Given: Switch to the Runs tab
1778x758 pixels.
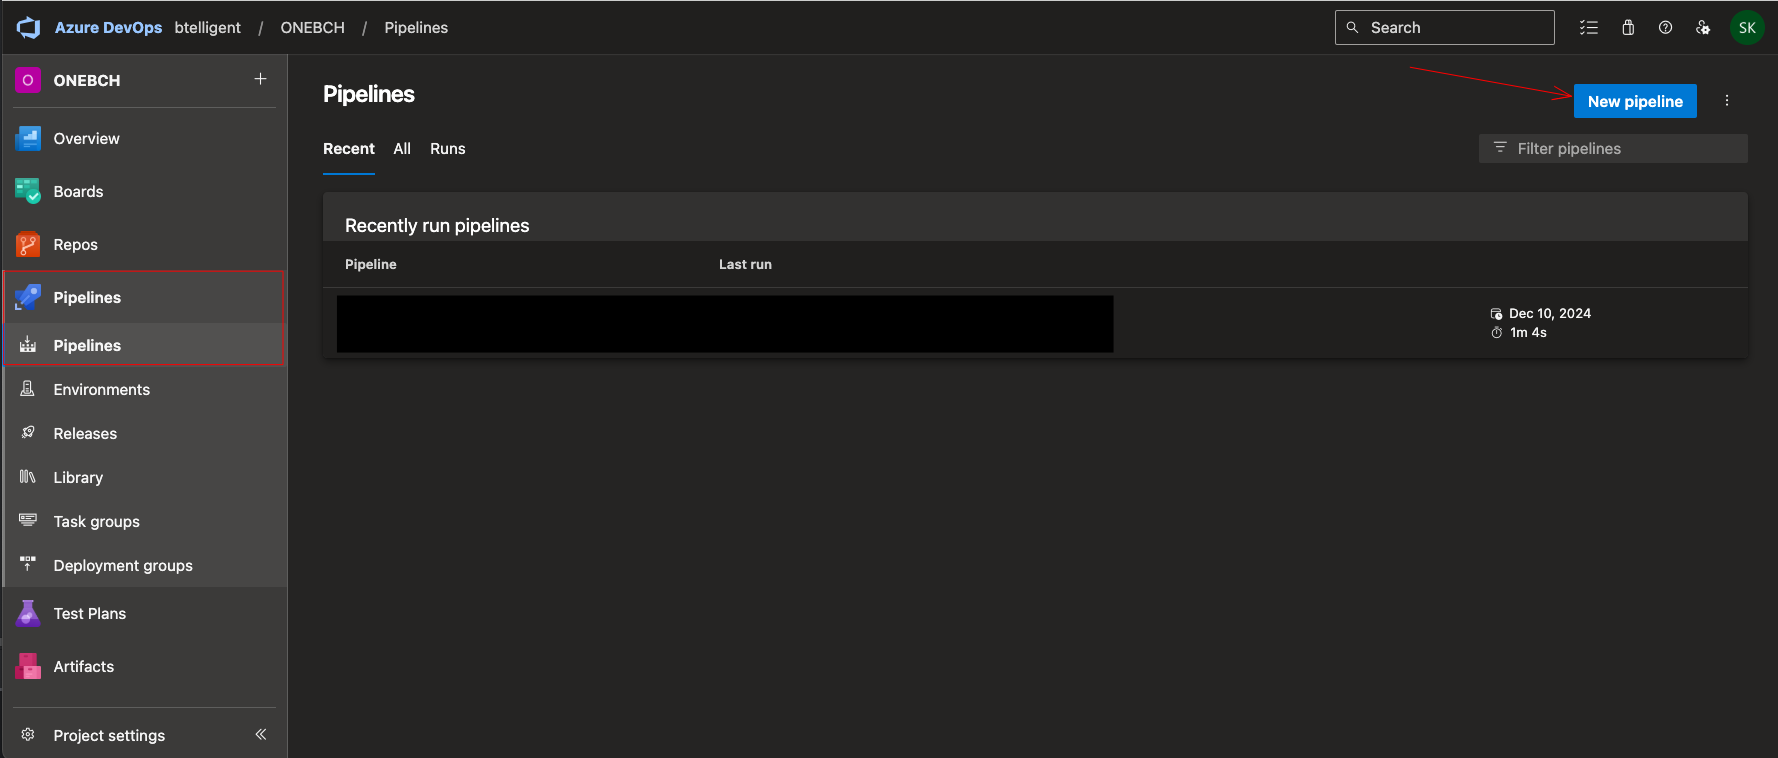Looking at the screenshot, I should 447,149.
